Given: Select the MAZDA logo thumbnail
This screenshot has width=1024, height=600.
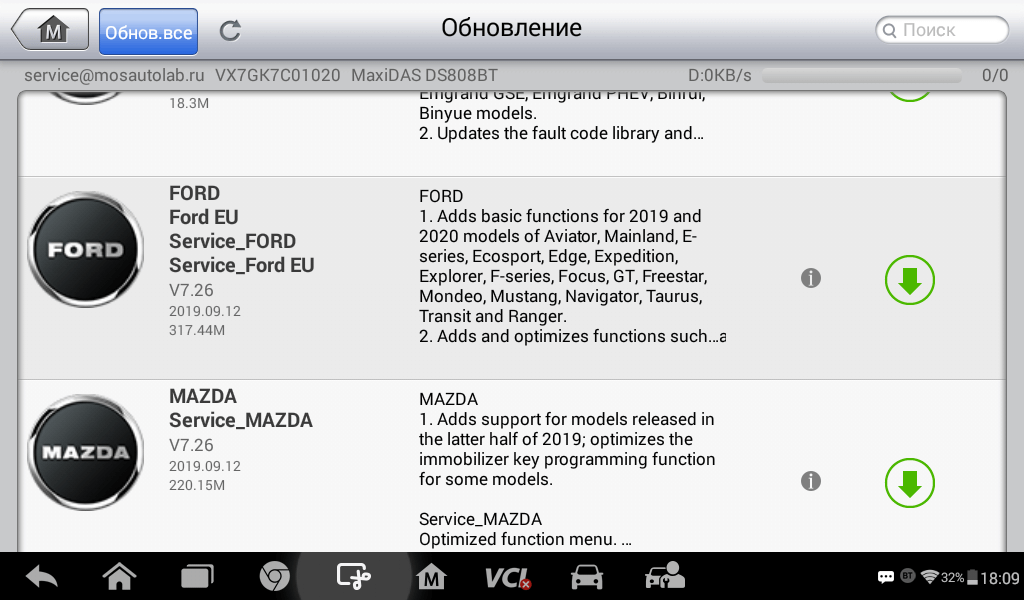Looking at the screenshot, I should click(86, 452).
